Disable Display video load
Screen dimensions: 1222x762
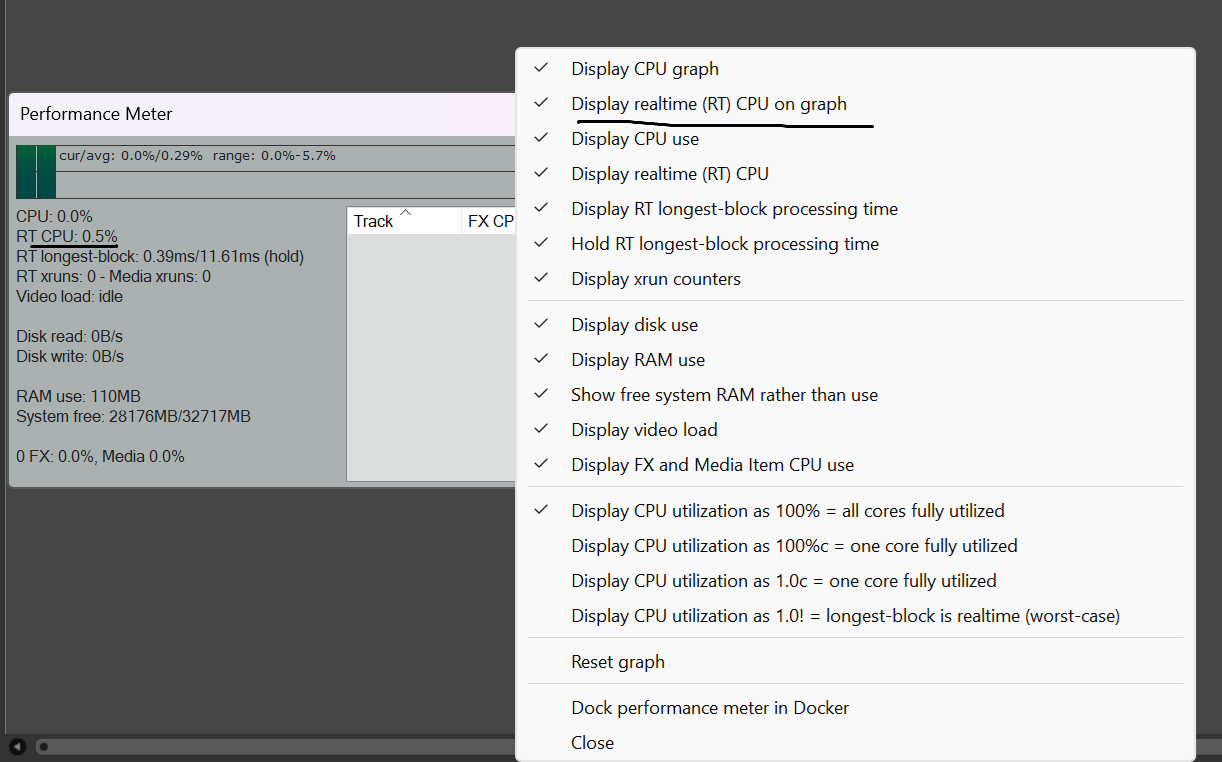coord(644,430)
